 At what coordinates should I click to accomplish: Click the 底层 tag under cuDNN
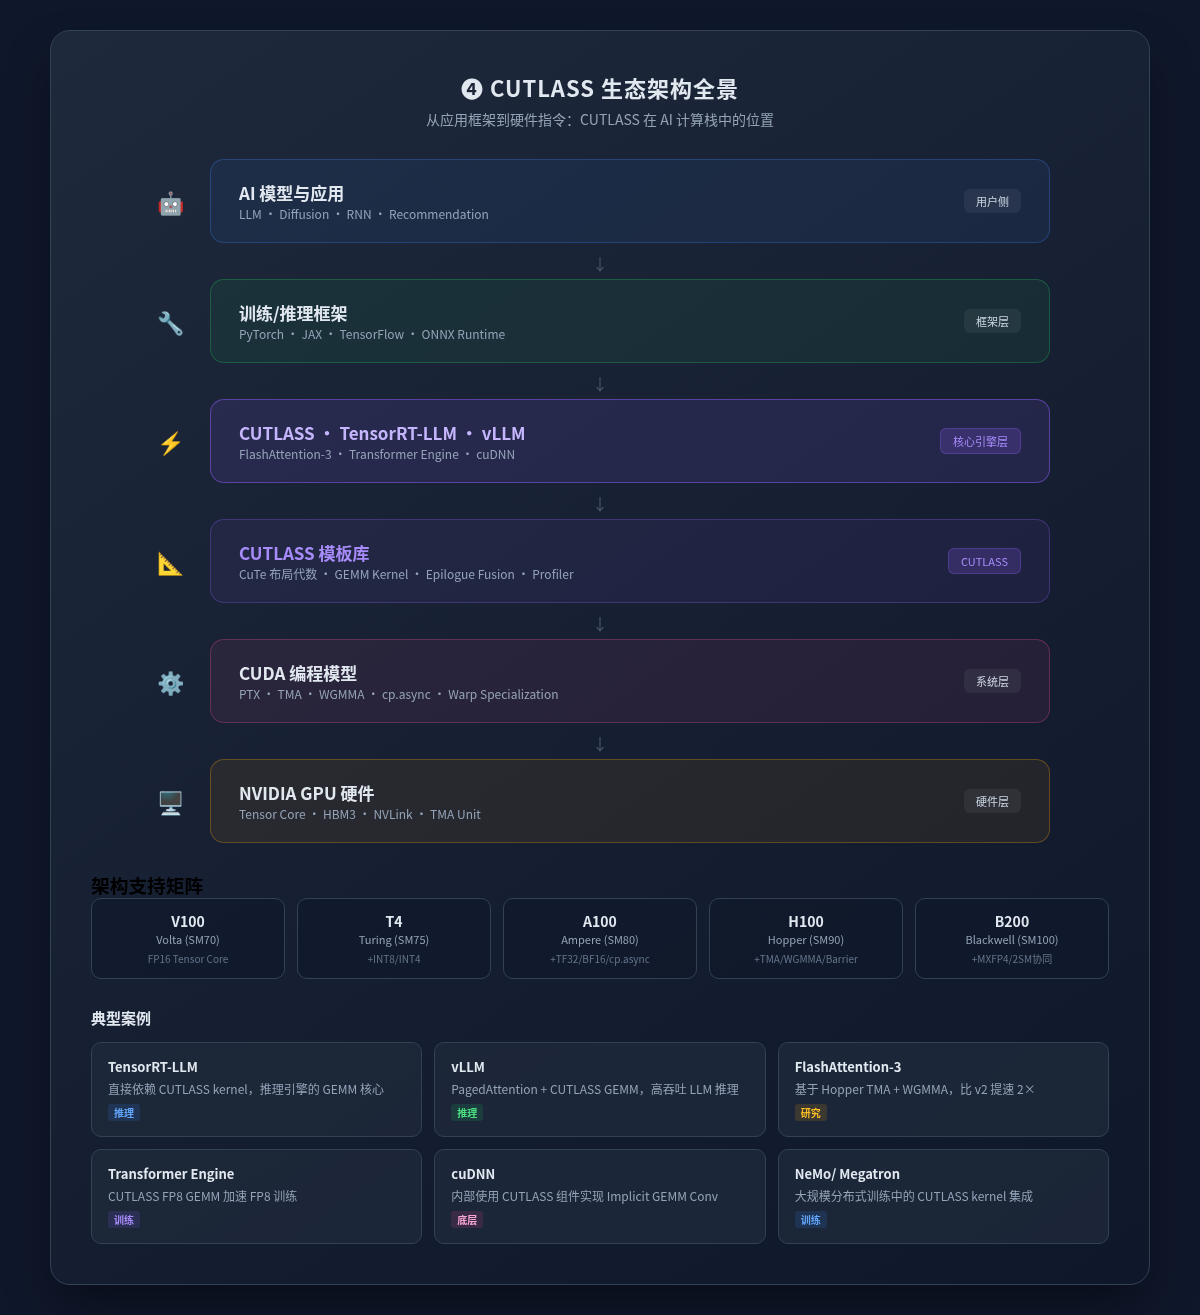[467, 1220]
